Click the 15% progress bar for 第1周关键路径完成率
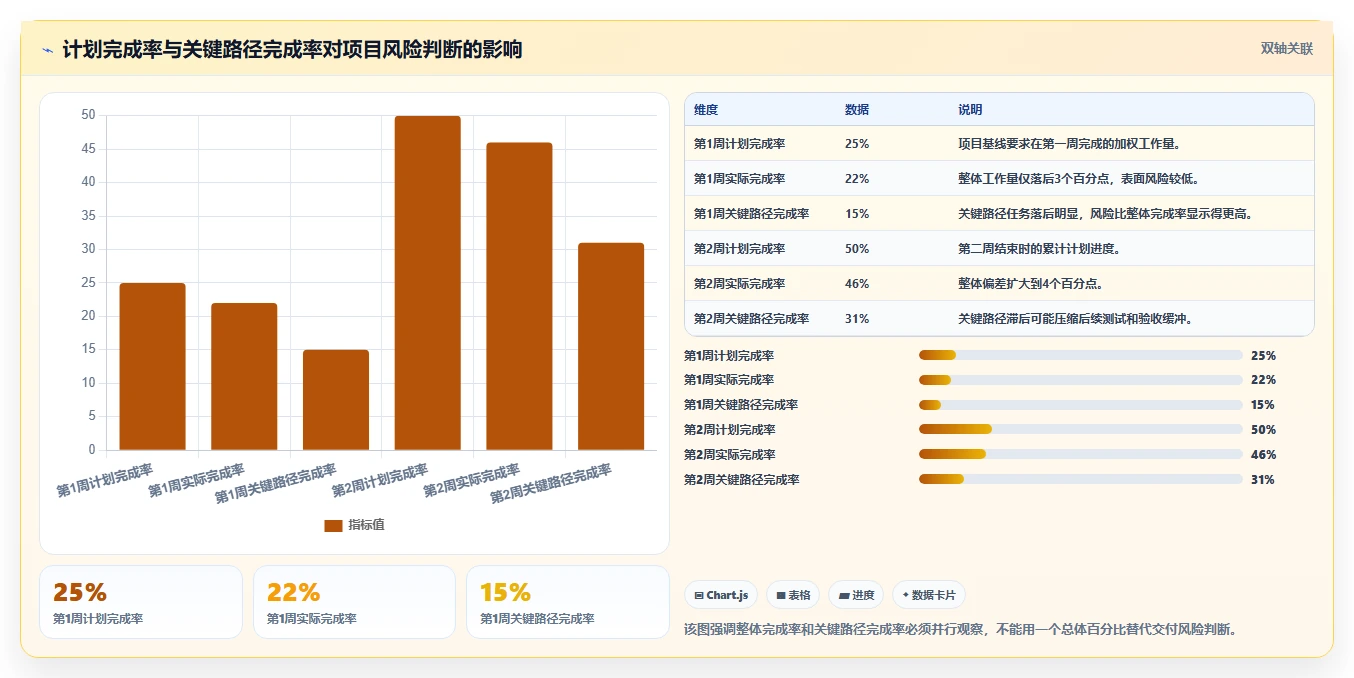Viewport: 1354px width, 678px height. (1081, 405)
